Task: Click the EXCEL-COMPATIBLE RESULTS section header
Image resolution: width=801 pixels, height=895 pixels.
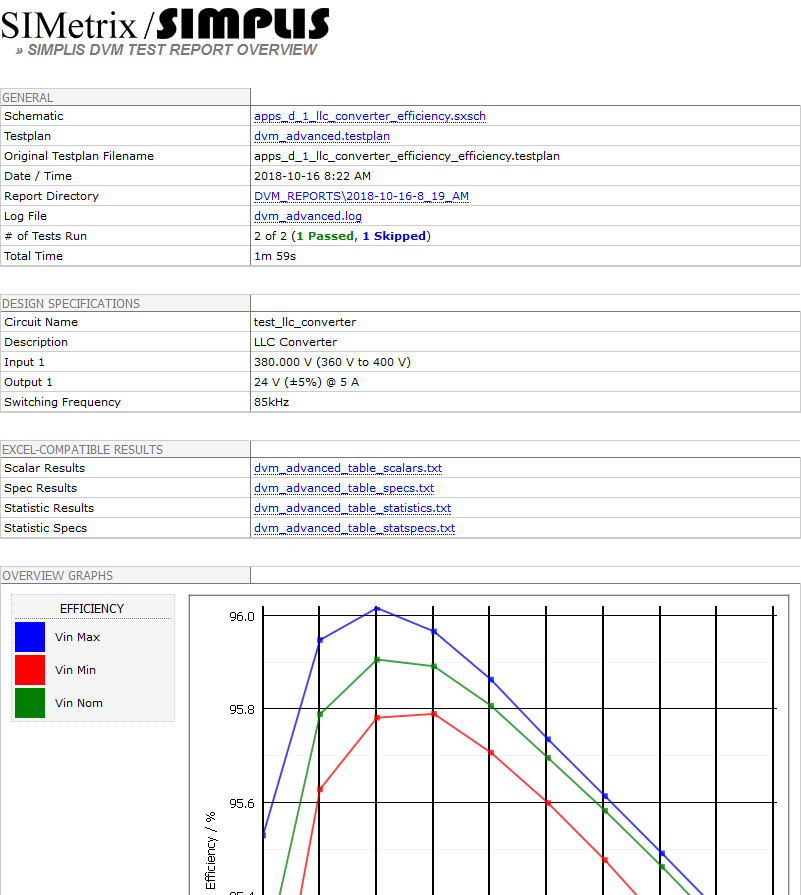Action: 82,450
